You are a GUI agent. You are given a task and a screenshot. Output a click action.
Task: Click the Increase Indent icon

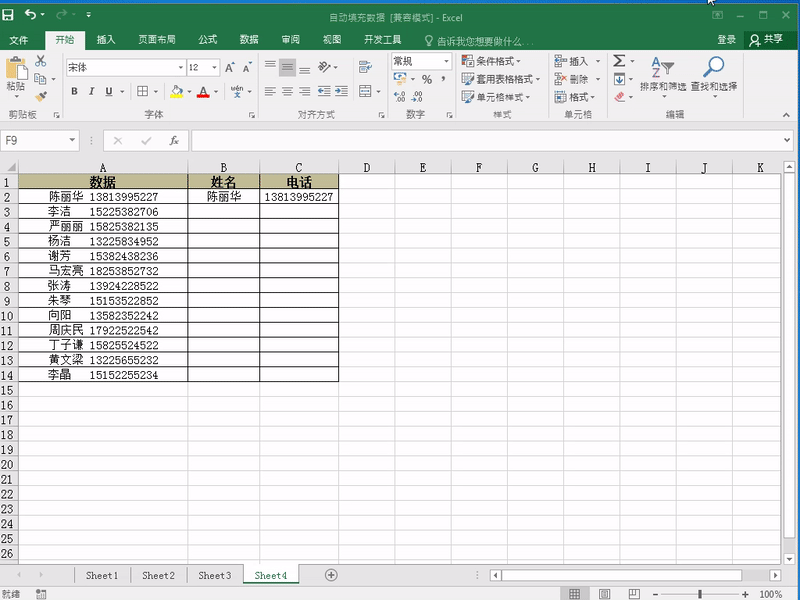[x=341, y=91]
